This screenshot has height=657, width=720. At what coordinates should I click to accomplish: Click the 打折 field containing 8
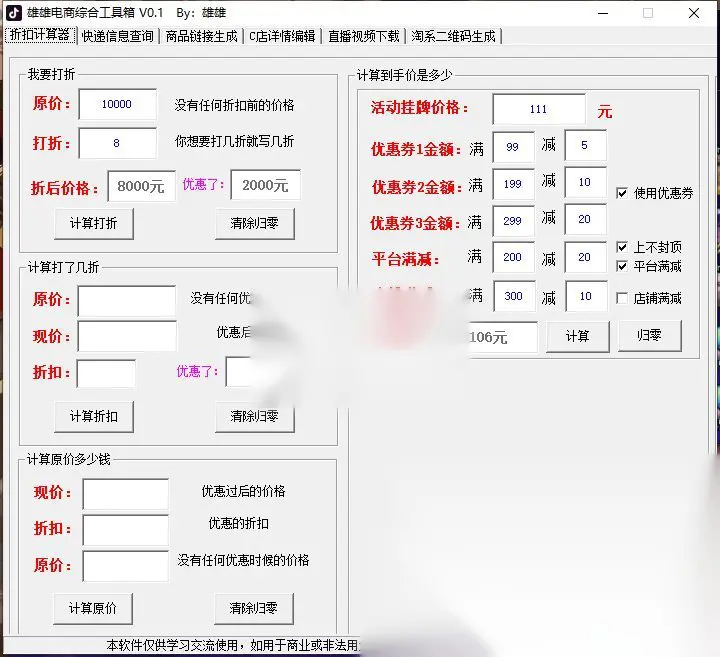(x=117, y=143)
